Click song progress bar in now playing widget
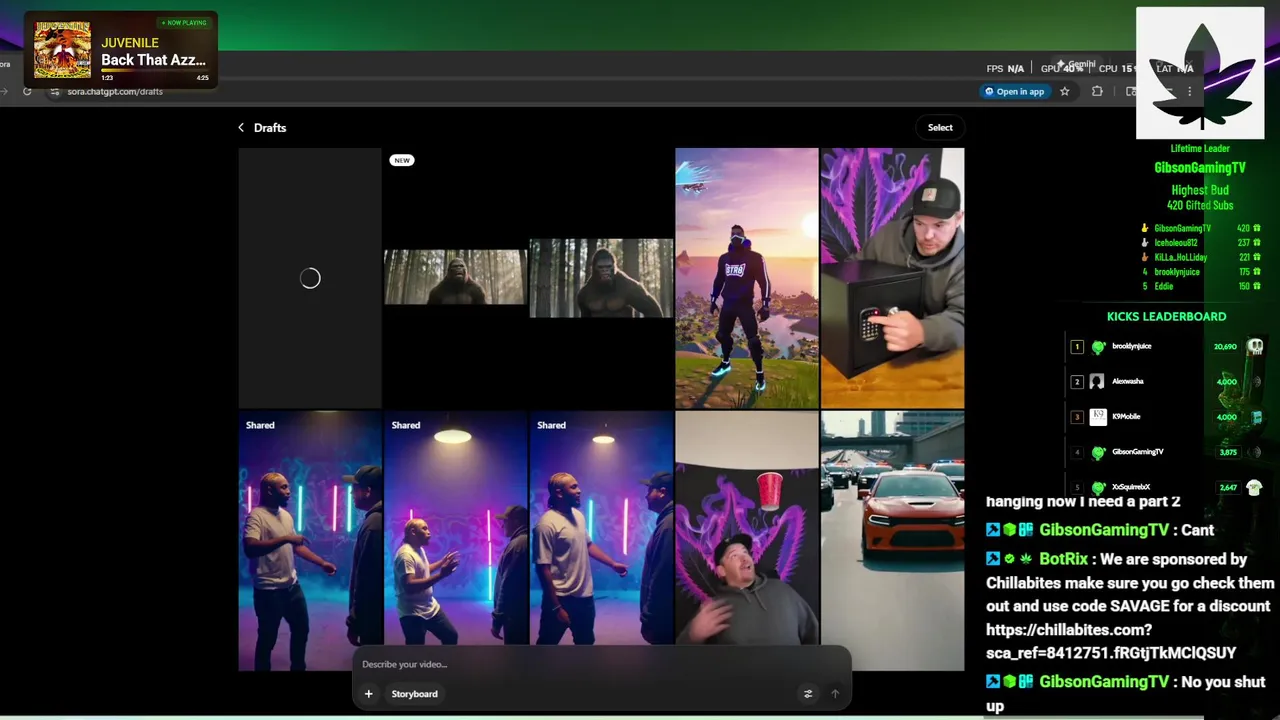The width and height of the screenshot is (1280, 720). coord(155,71)
